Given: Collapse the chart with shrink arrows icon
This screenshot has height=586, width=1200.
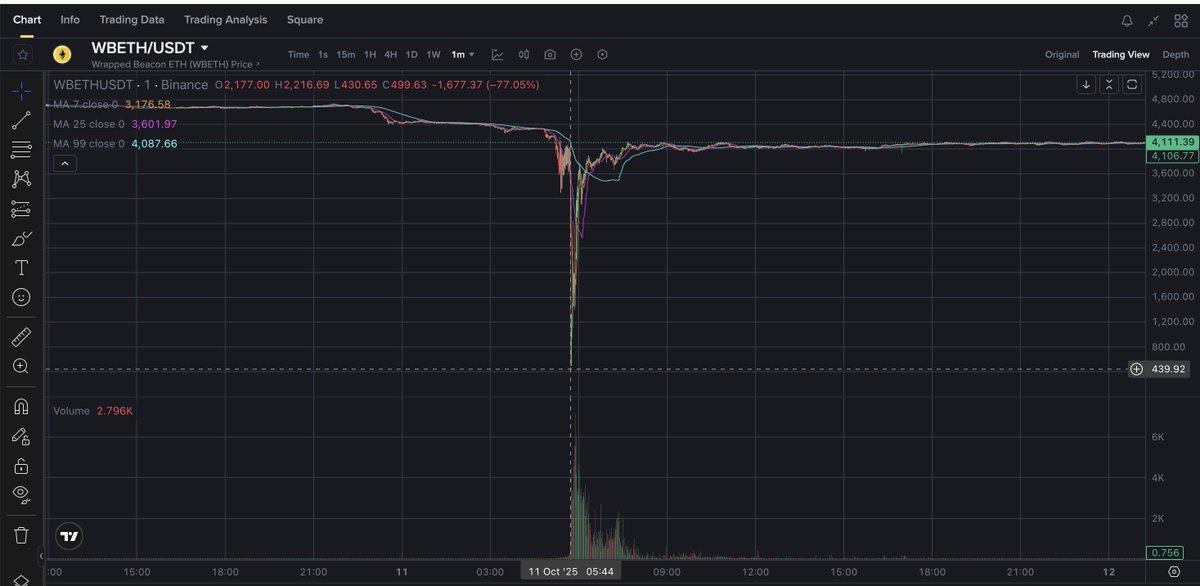Looking at the screenshot, I should click(x=1155, y=20).
